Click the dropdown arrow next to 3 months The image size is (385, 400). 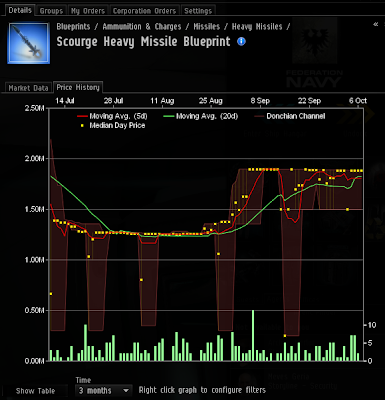pos(126,390)
